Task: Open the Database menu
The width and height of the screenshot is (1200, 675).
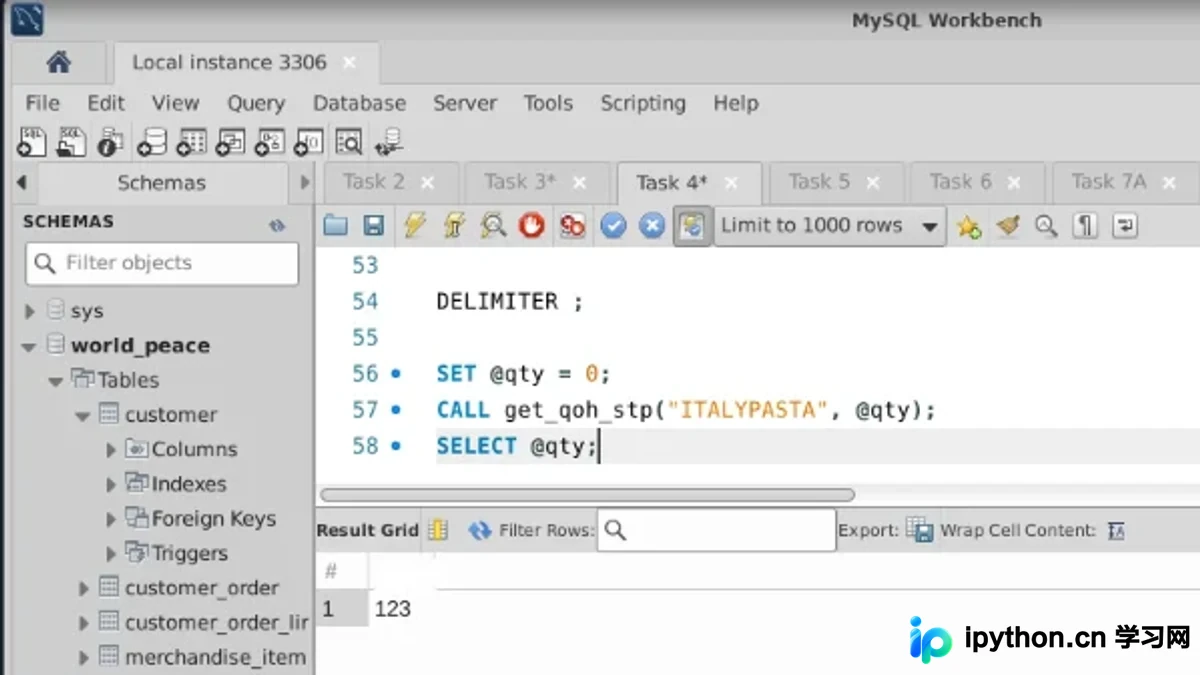Action: tap(360, 103)
